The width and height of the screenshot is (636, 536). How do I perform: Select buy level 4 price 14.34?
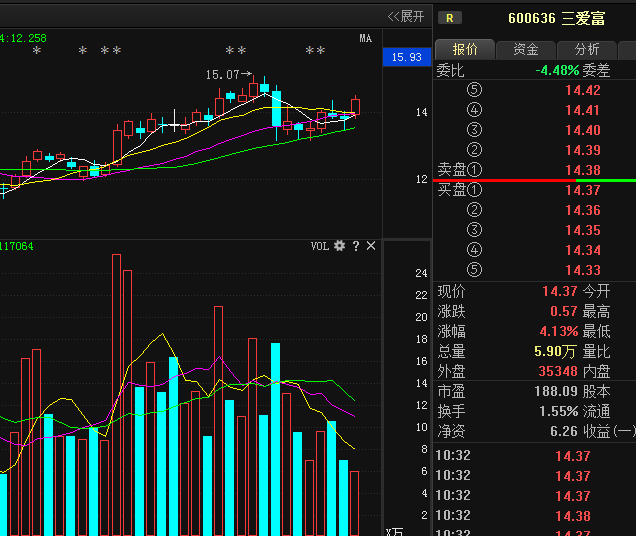pos(583,250)
